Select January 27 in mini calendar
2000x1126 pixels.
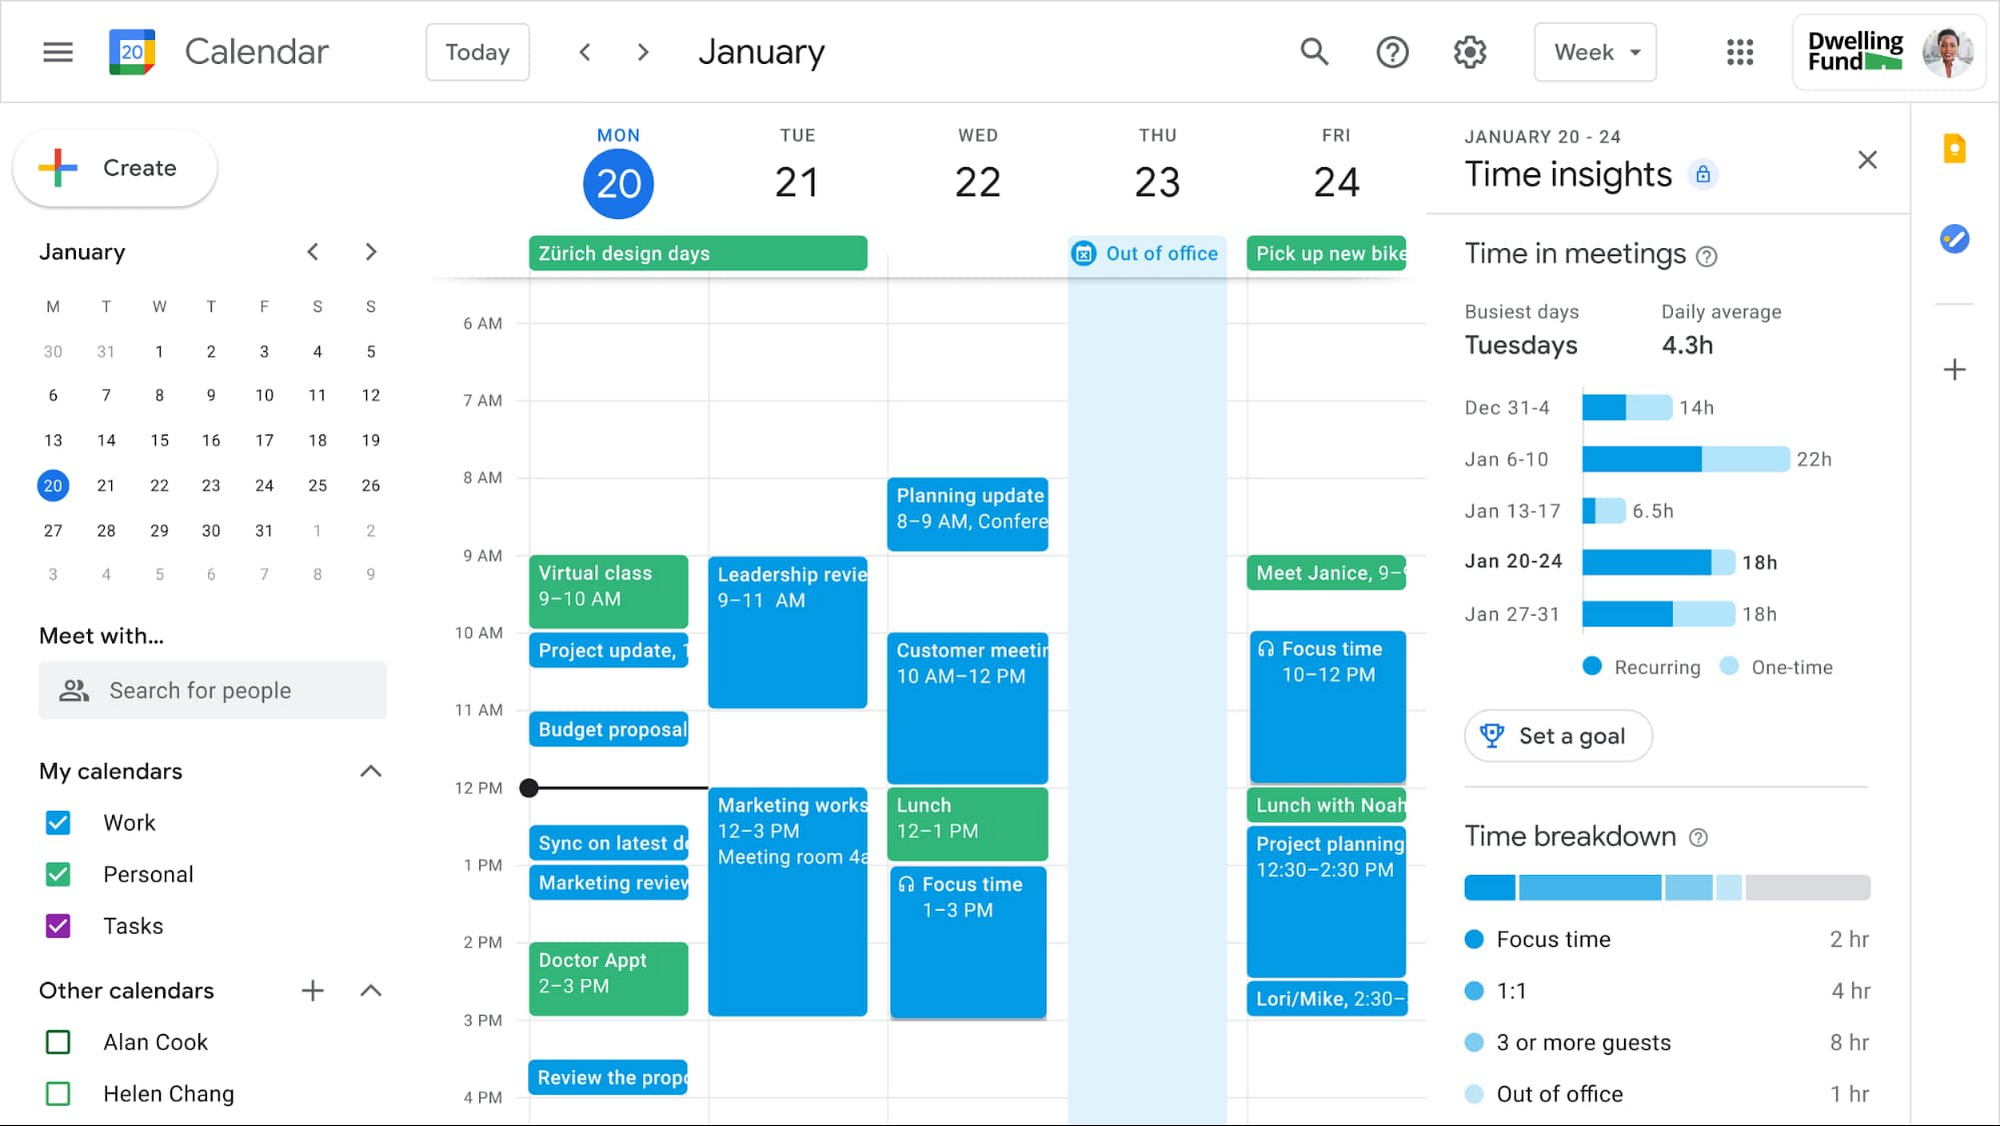coord(51,530)
